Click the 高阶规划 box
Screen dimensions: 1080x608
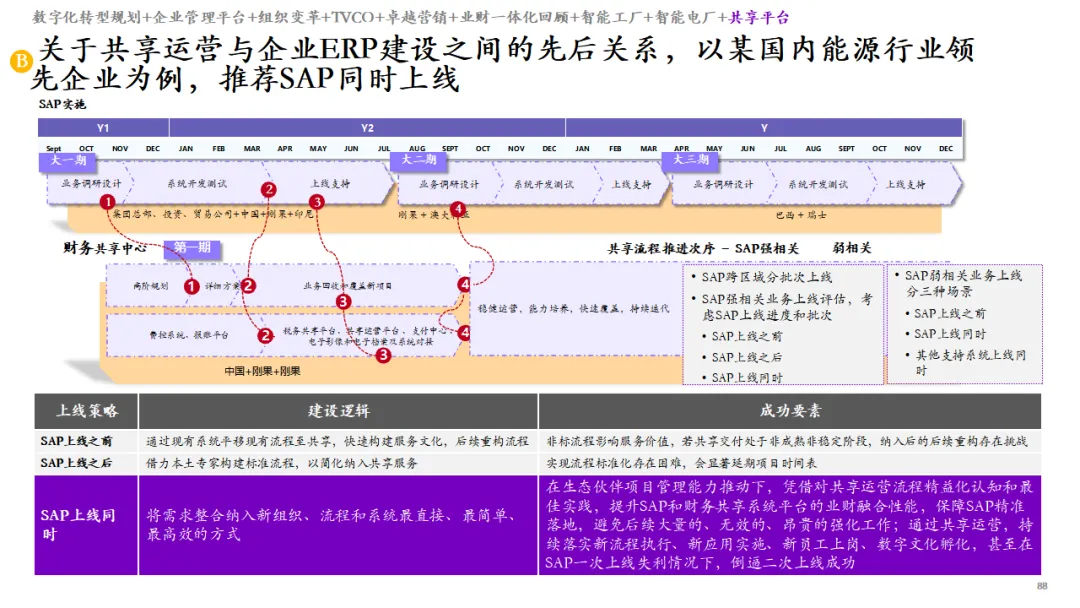pyautogui.click(x=150, y=285)
